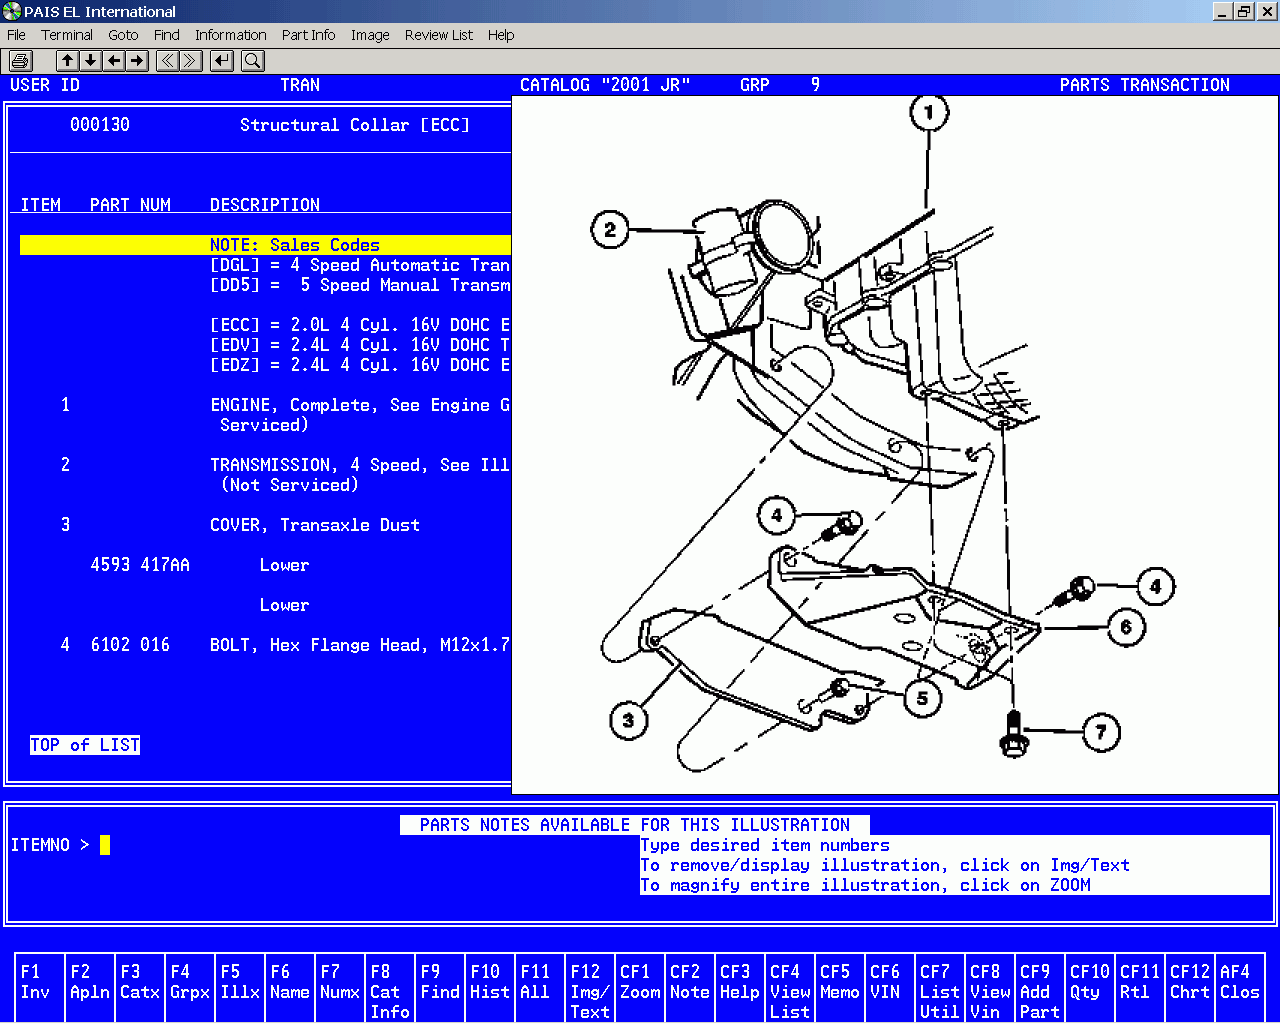Image resolution: width=1280 pixels, height=1024 pixels.
Task: Click callout 1 in the illustration
Action: click(x=929, y=112)
